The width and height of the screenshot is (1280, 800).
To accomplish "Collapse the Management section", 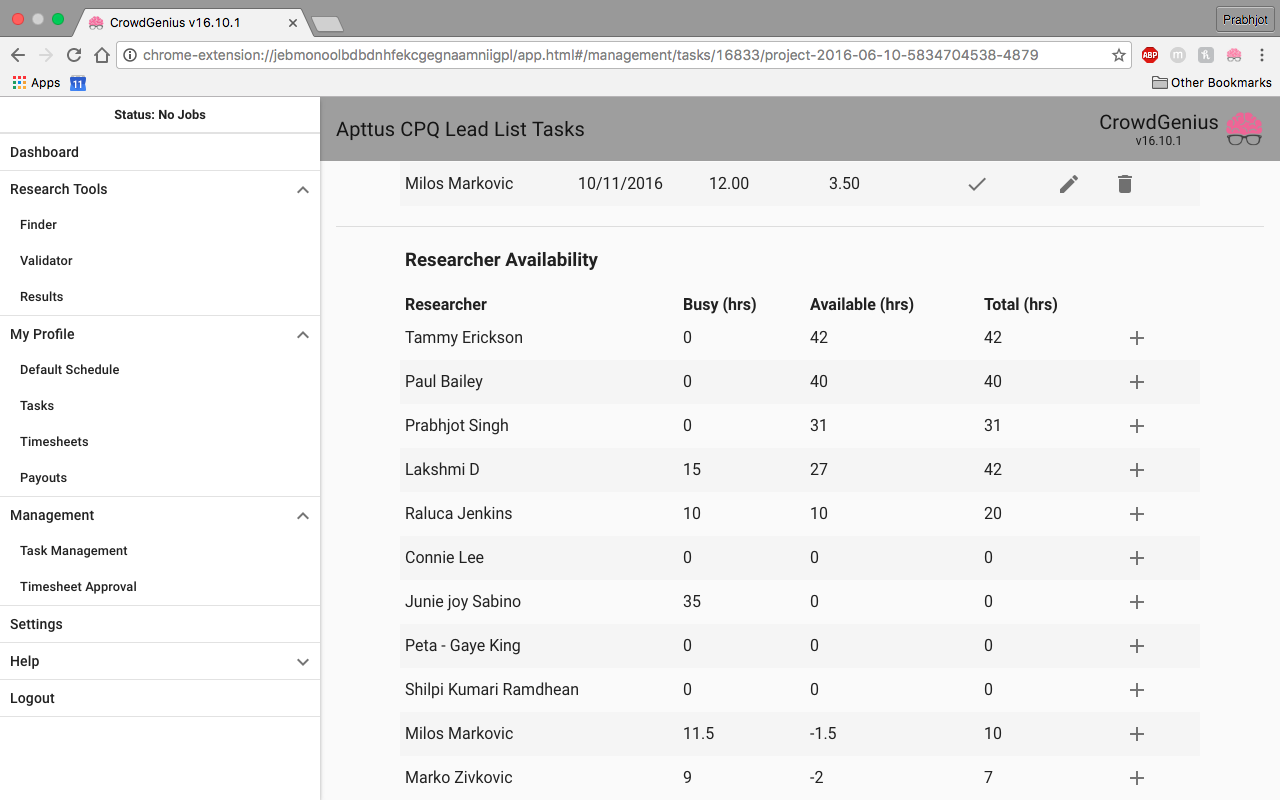I will (303, 516).
